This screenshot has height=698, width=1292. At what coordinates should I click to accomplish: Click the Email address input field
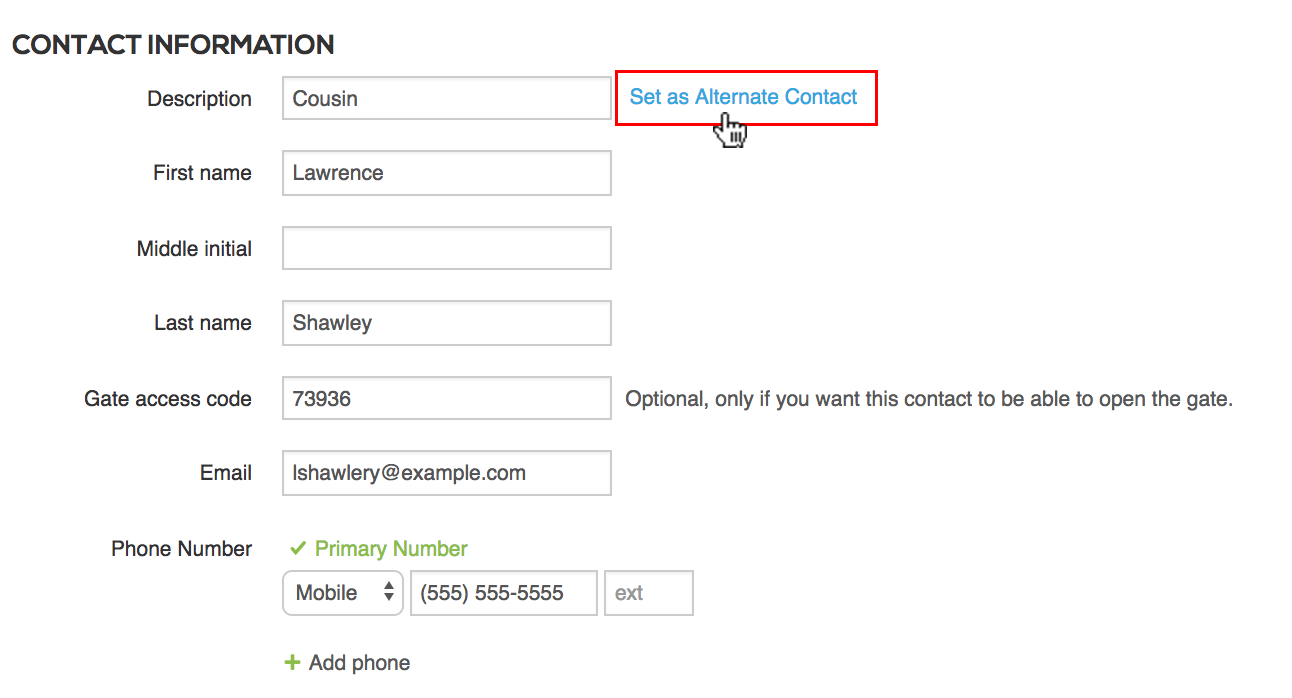[x=446, y=473]
